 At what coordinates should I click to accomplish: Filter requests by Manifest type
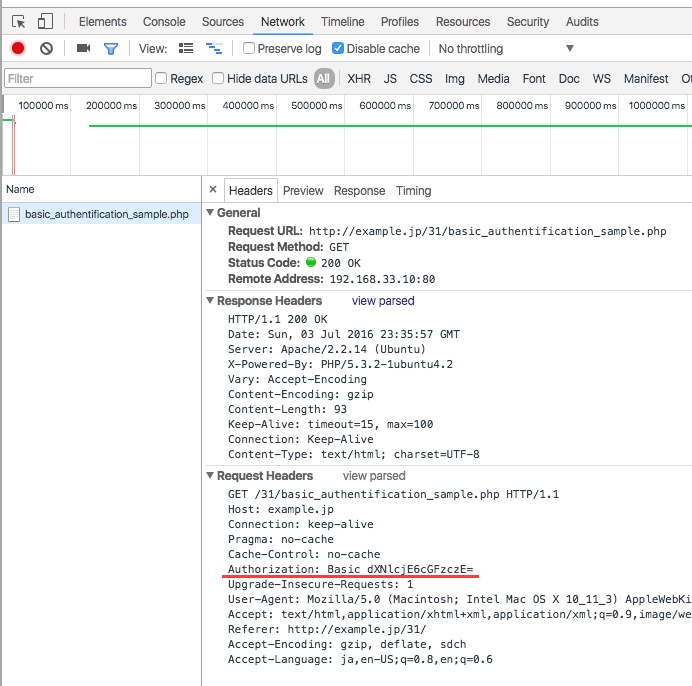click(x=646, y=79)
